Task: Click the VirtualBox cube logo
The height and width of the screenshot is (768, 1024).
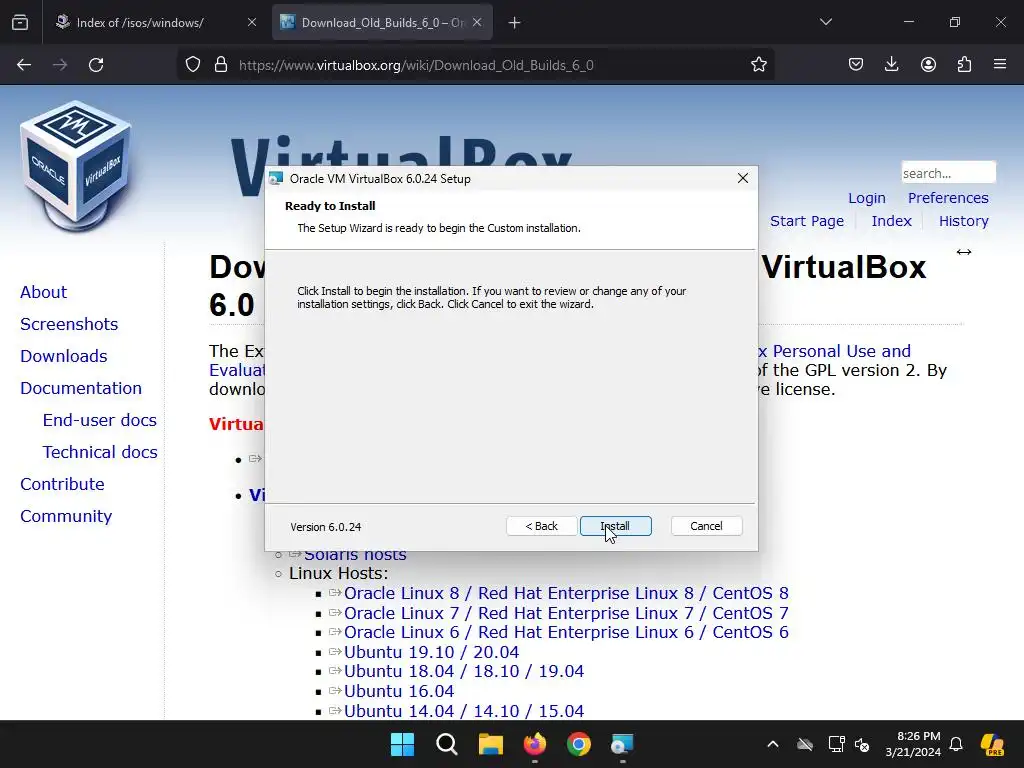Action: [x=76, y=166]
